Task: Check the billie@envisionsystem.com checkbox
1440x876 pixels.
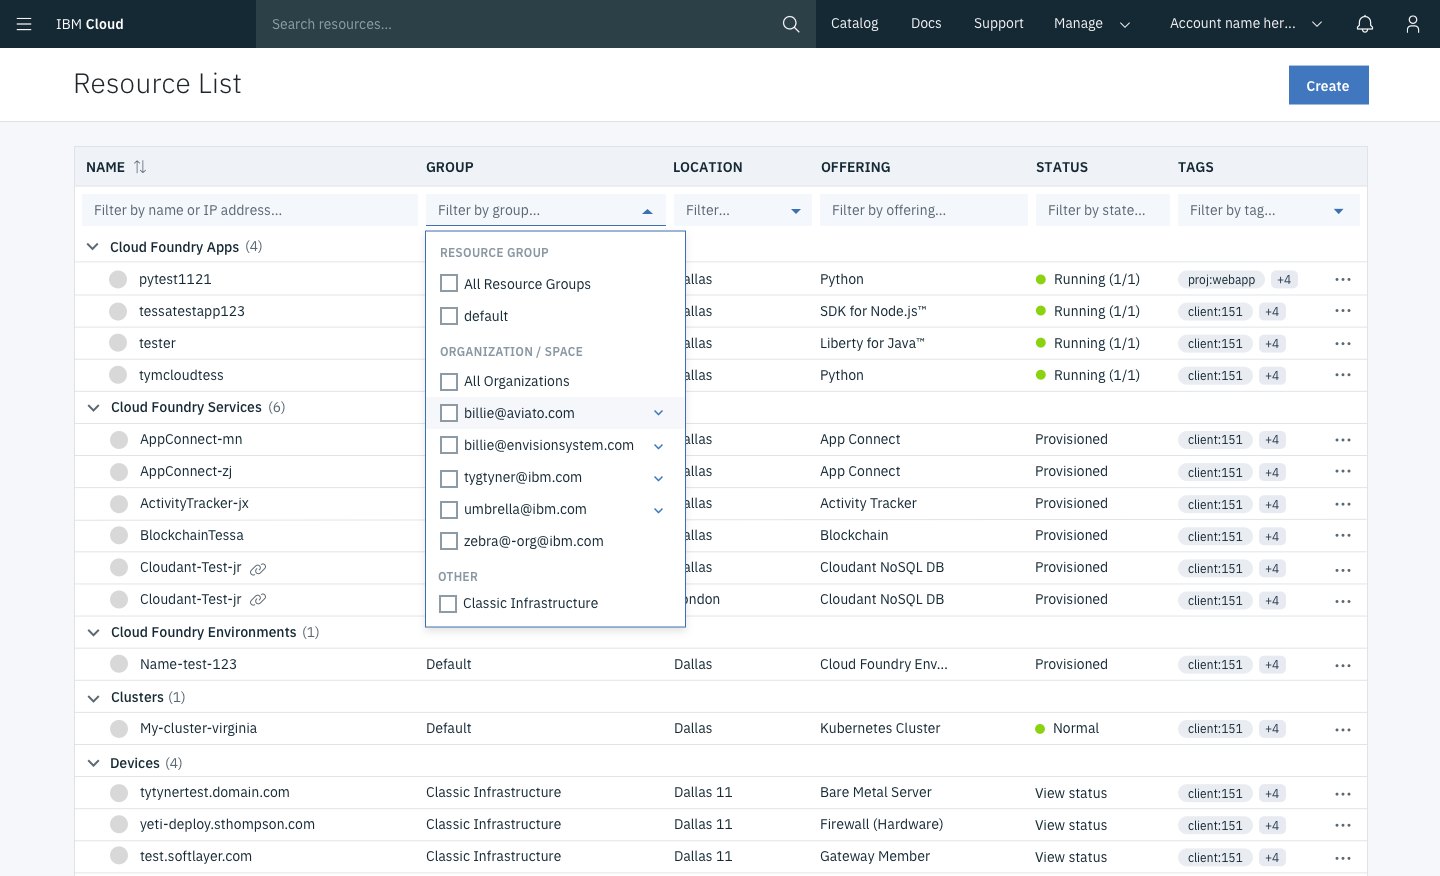Action: (449, 445)
